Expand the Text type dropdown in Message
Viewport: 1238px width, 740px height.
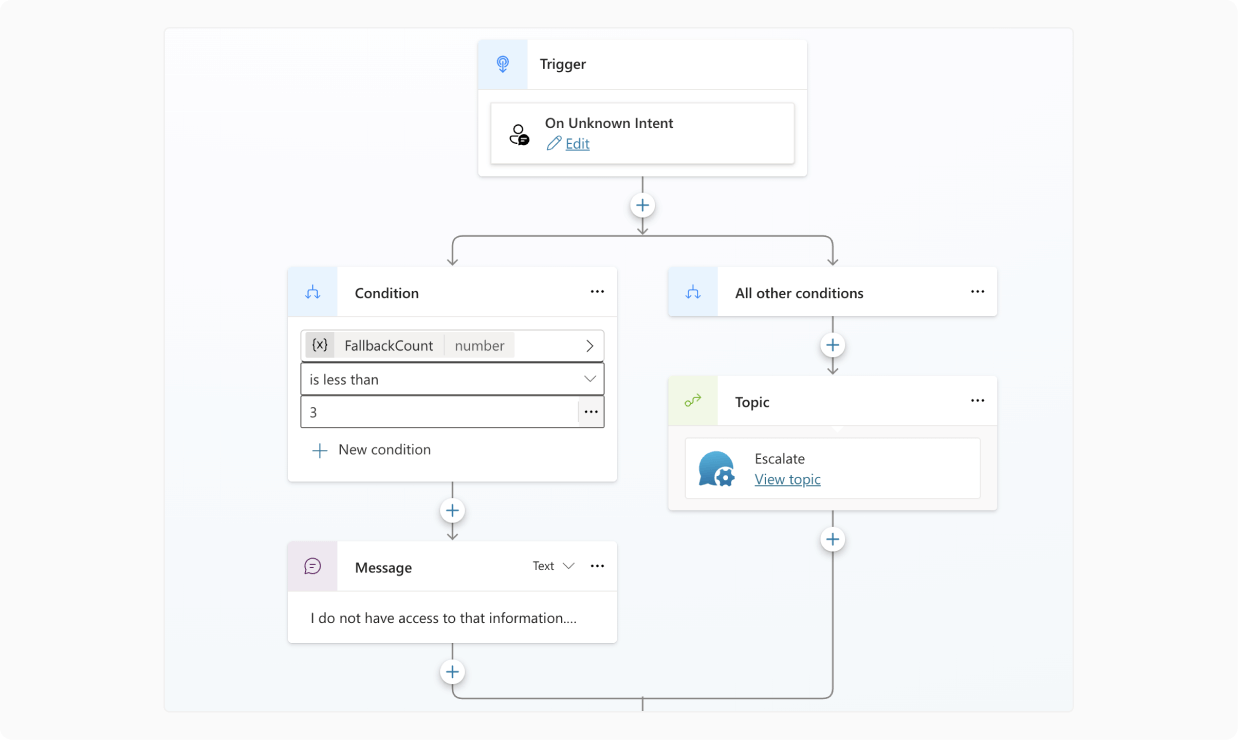click(554, 566)
